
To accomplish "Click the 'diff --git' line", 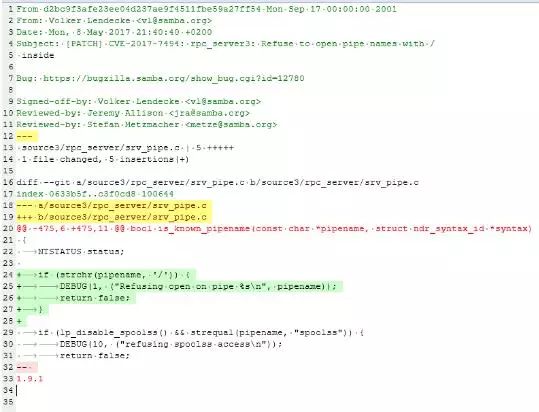I will pos(218,182).
